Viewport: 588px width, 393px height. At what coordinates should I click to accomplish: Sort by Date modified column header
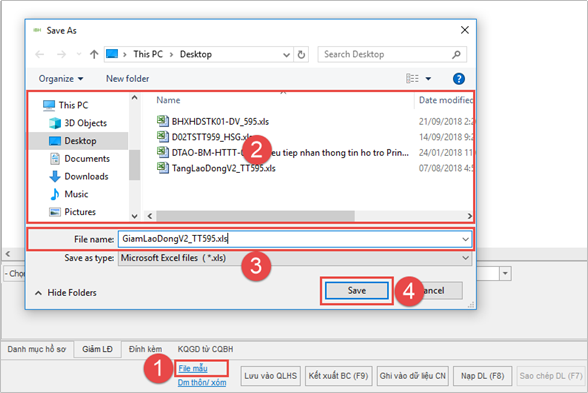(x=446, y=100)
